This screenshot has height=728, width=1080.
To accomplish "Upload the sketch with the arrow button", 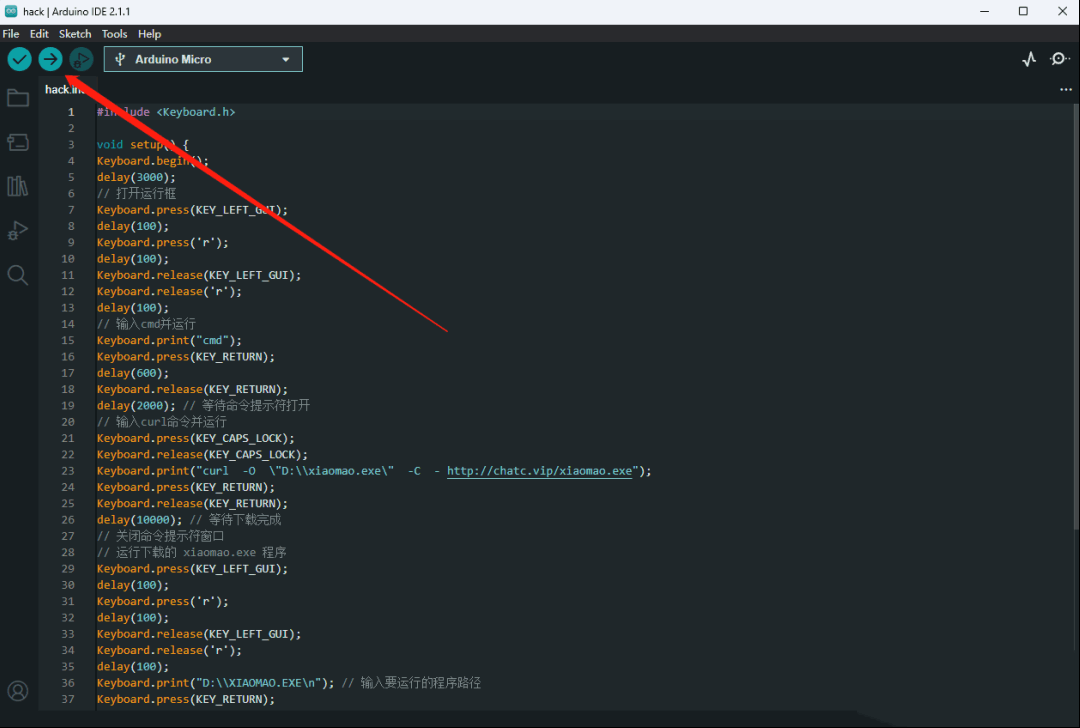I will 50,59.
